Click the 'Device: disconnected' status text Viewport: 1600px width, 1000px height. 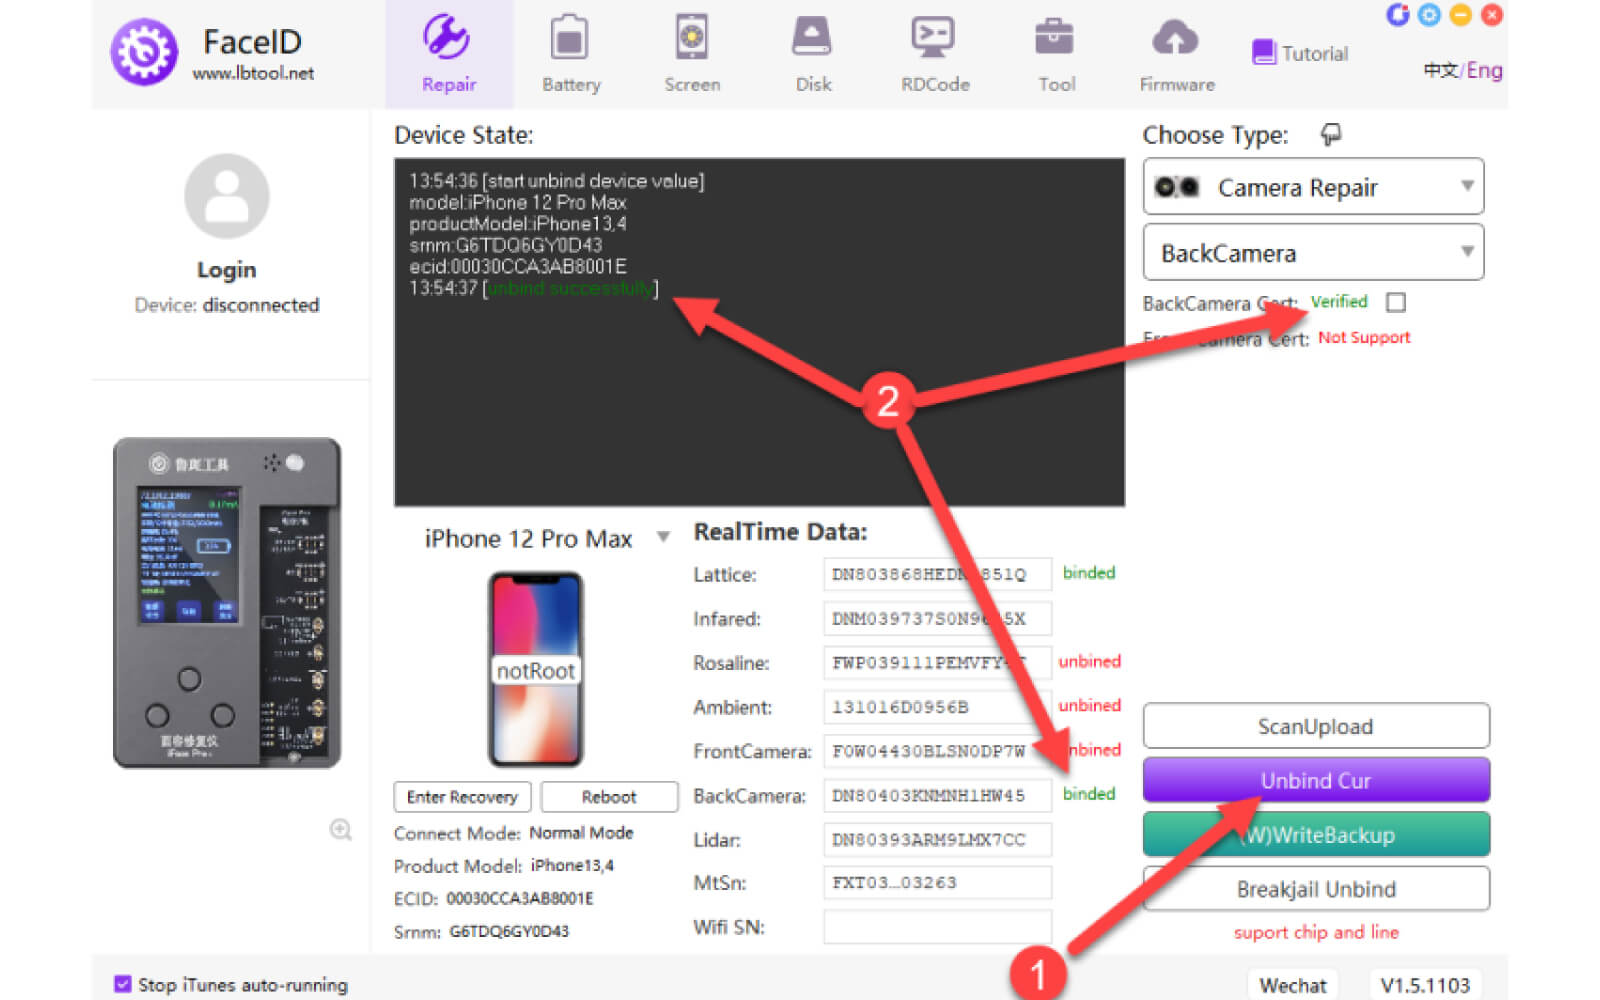[227, 305]
